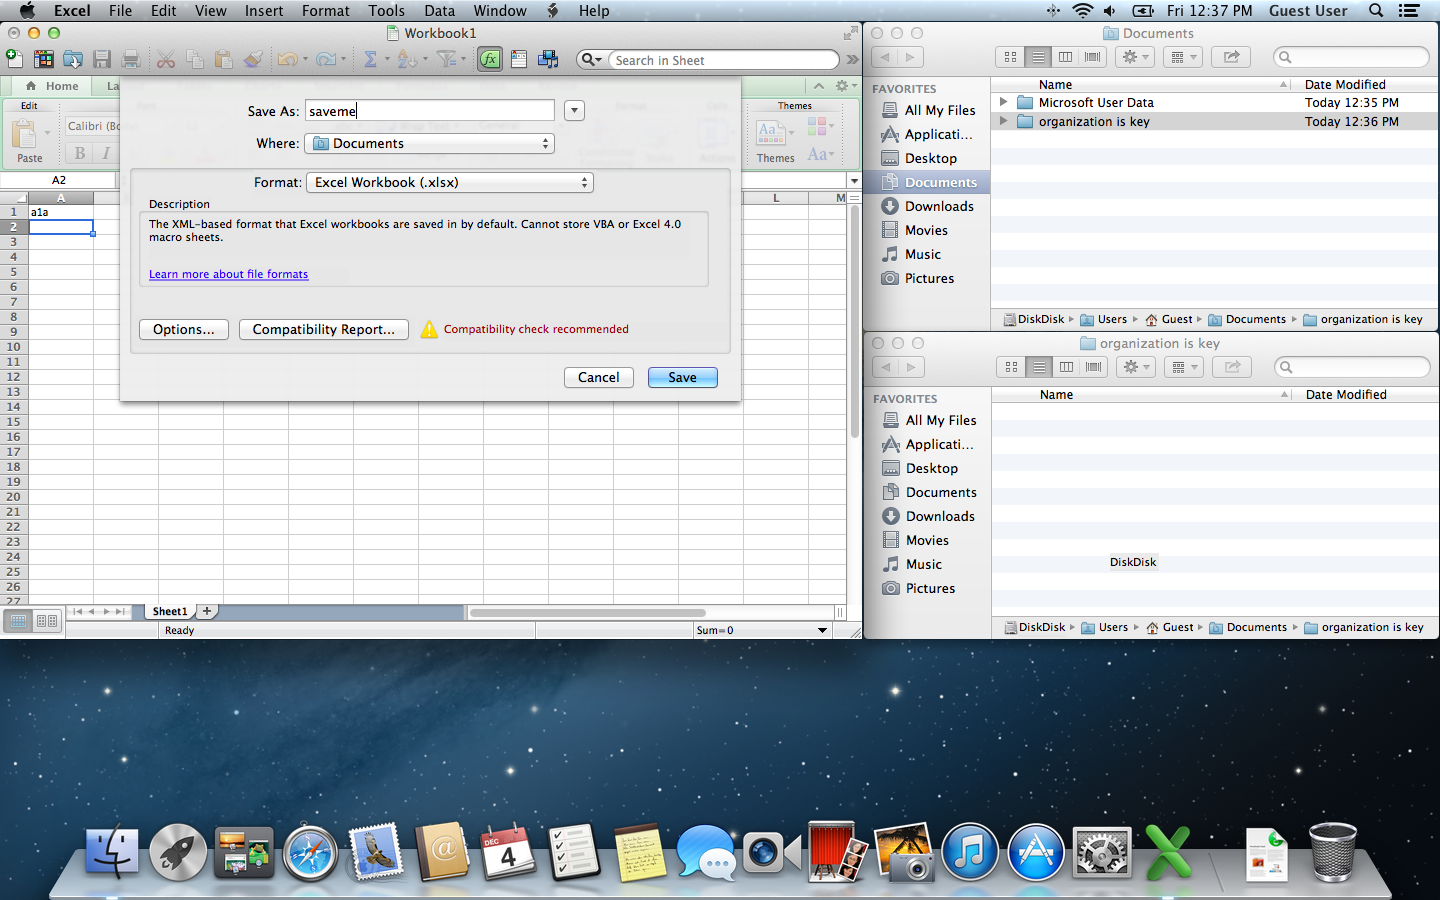Click the Redo arrow icon
Viewport: 1440px width, 900px height.
coord(325,60)
